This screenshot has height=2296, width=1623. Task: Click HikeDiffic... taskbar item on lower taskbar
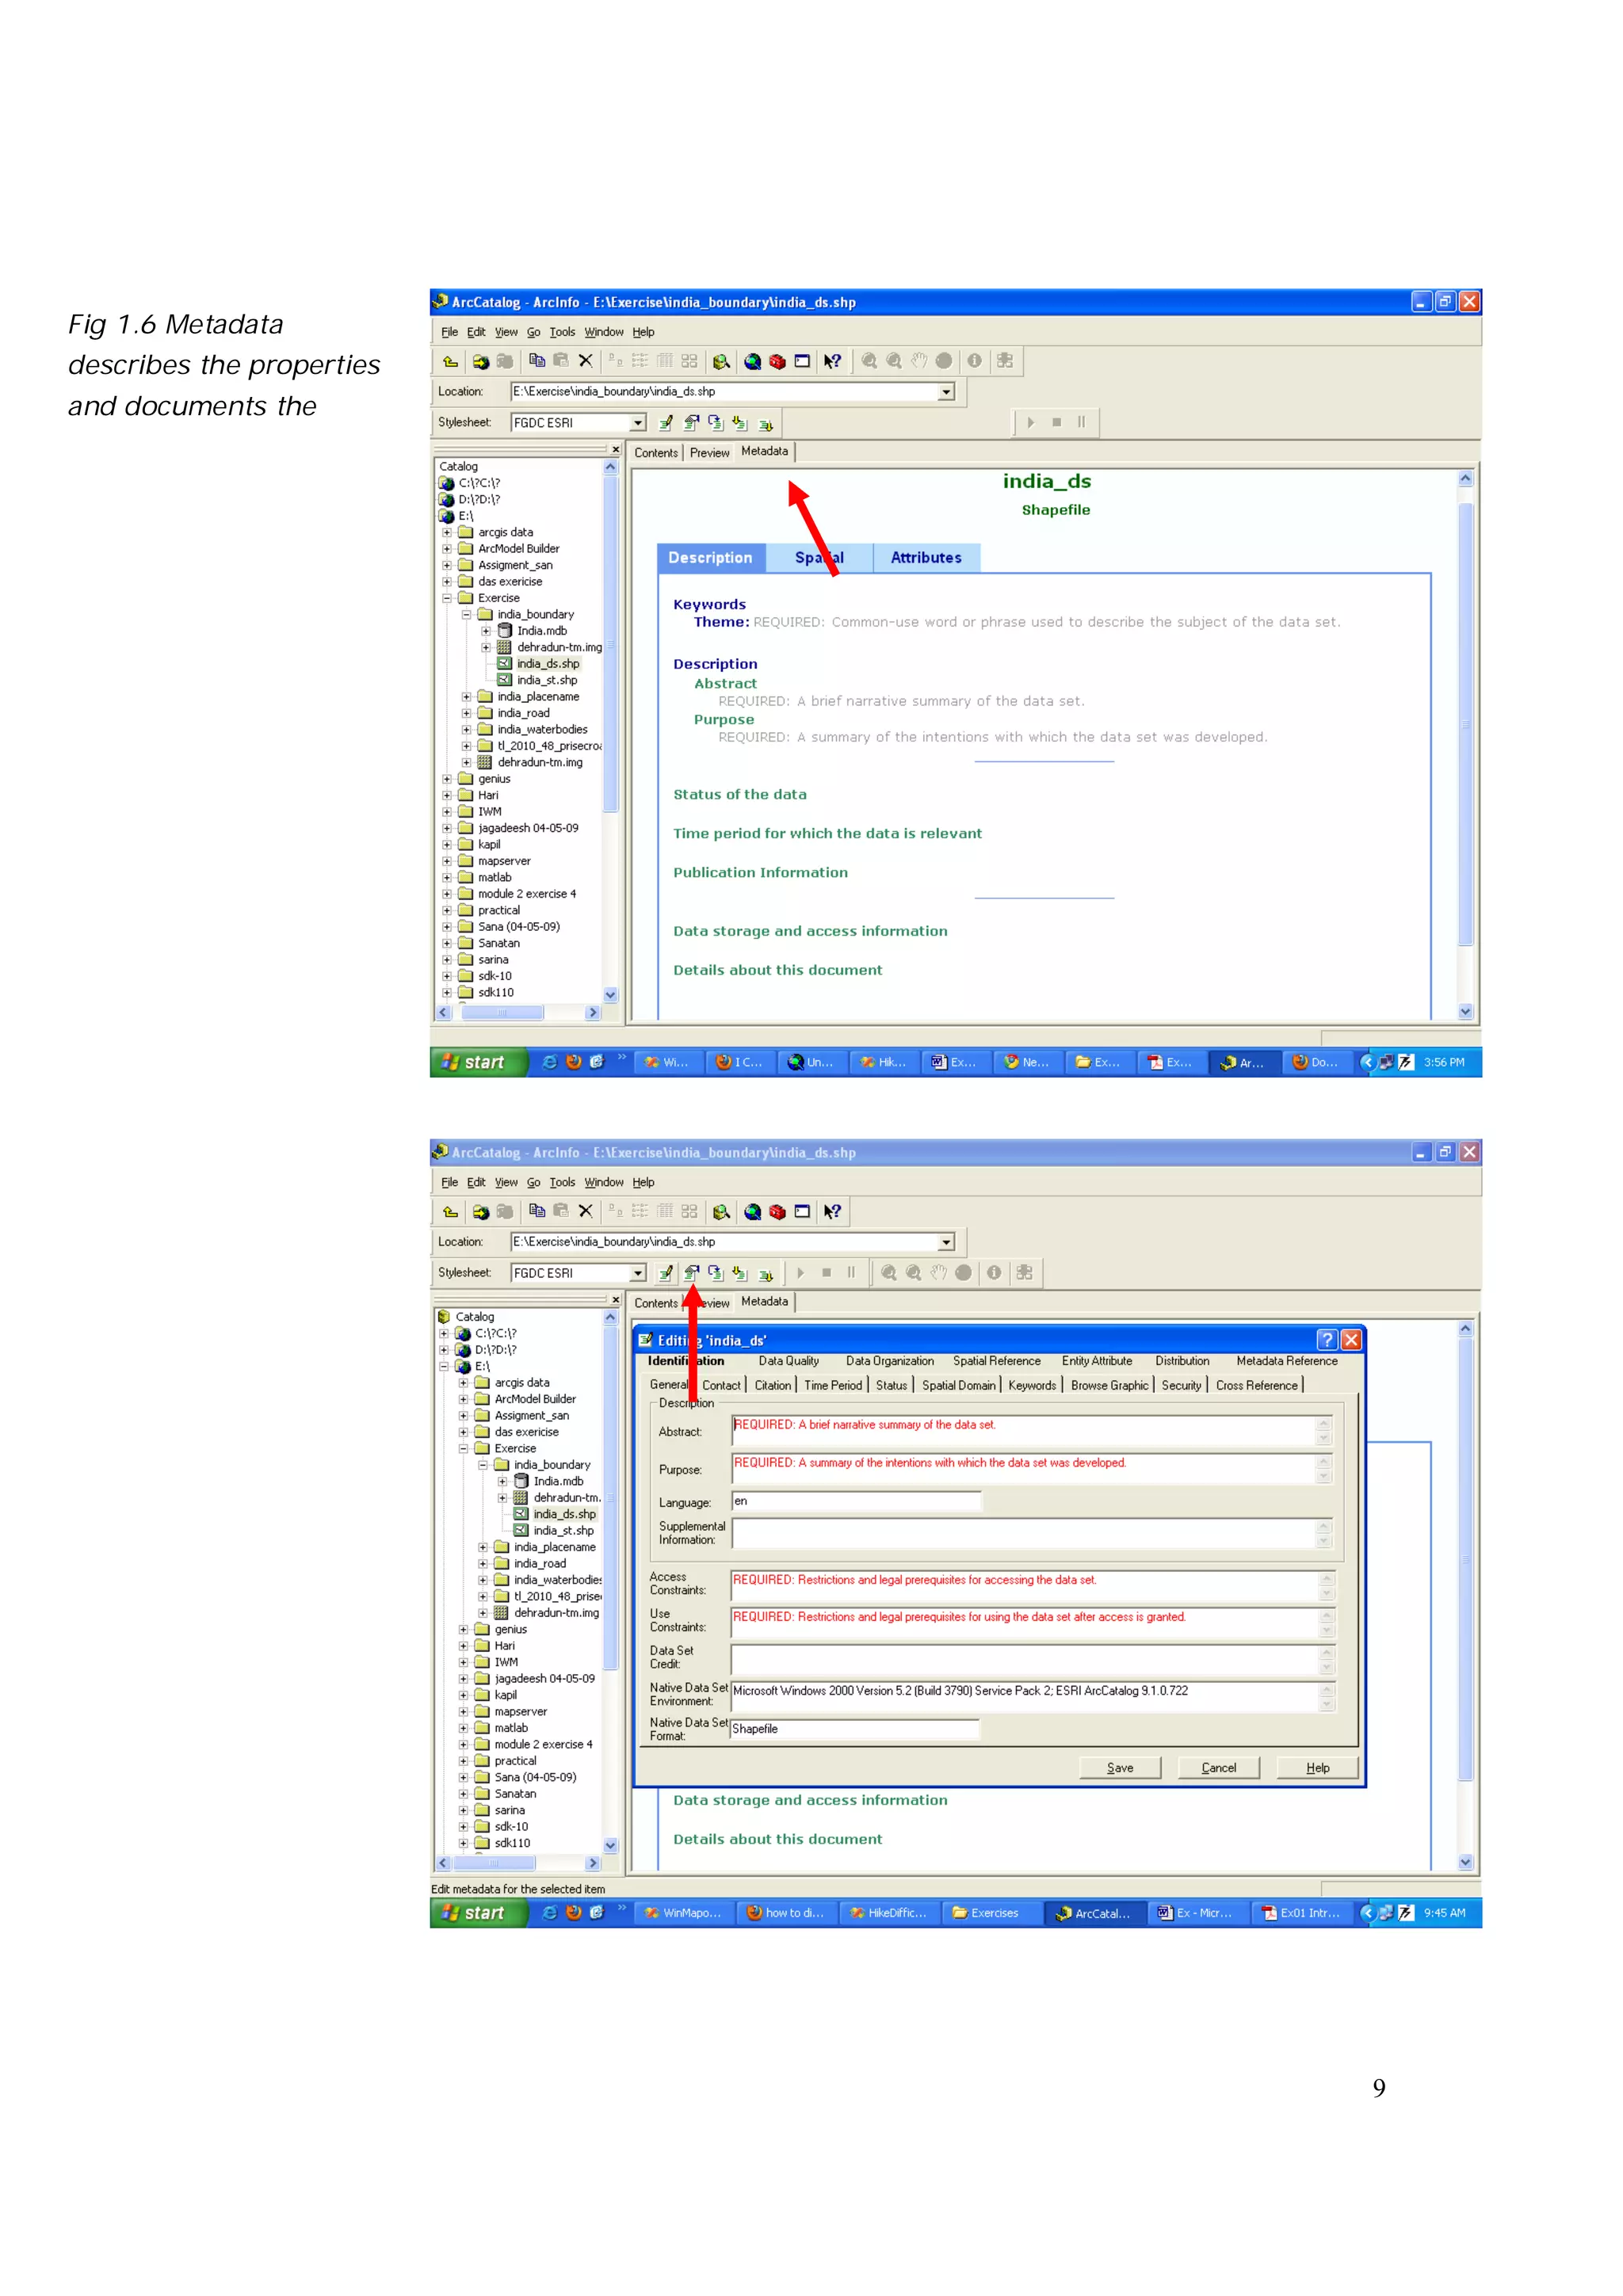tap(888, 1913)
